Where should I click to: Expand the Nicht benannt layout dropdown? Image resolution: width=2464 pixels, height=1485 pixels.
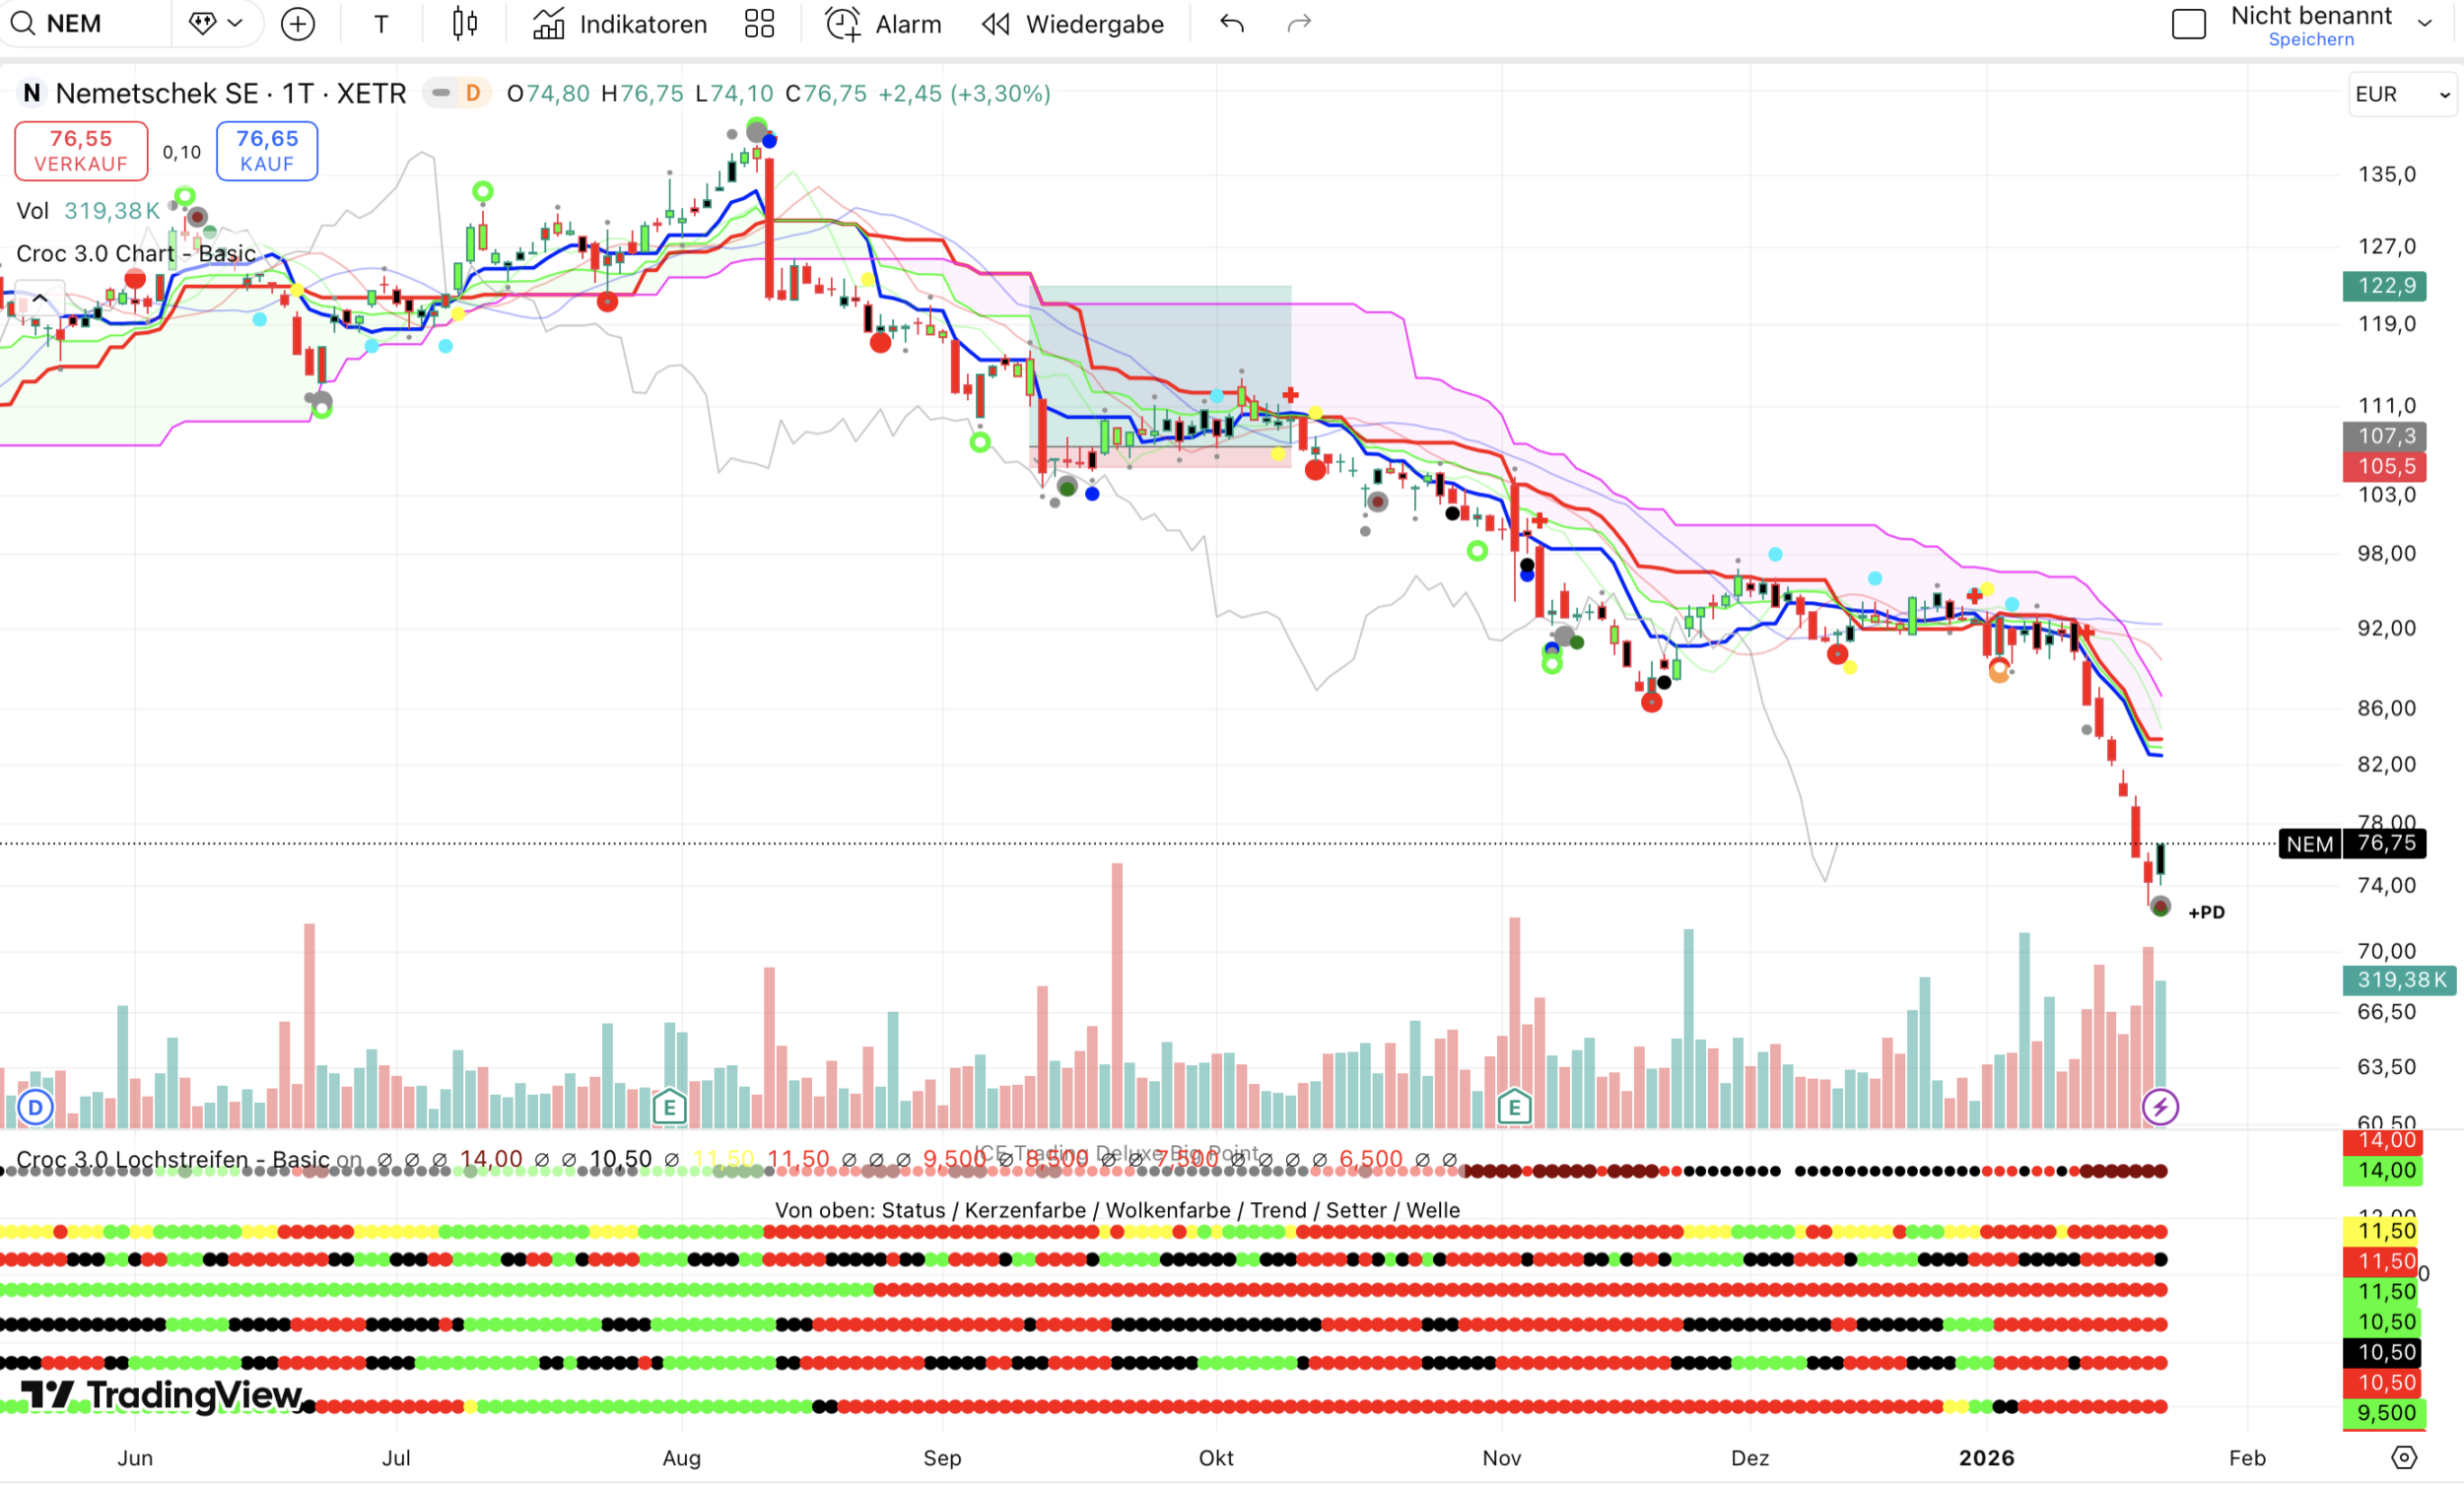point(2424,24)
